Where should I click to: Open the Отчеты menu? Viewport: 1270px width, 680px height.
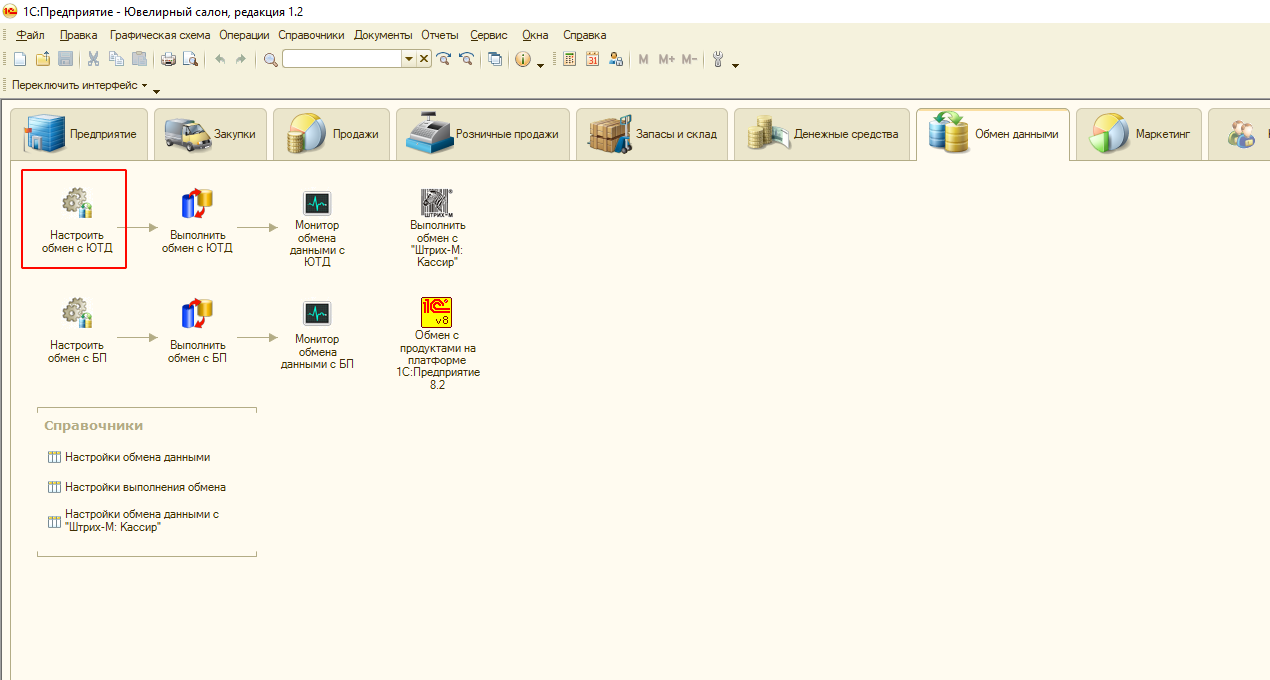[440, 35]
